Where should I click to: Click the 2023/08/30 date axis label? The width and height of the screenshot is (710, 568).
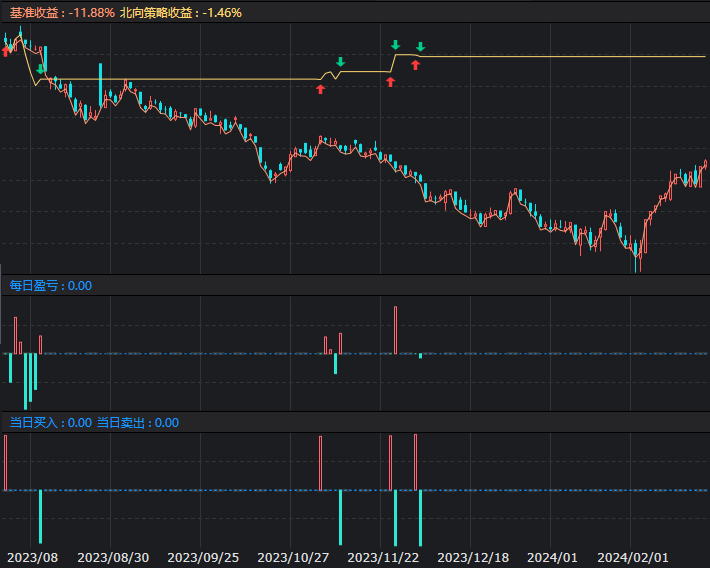point(113,558)
